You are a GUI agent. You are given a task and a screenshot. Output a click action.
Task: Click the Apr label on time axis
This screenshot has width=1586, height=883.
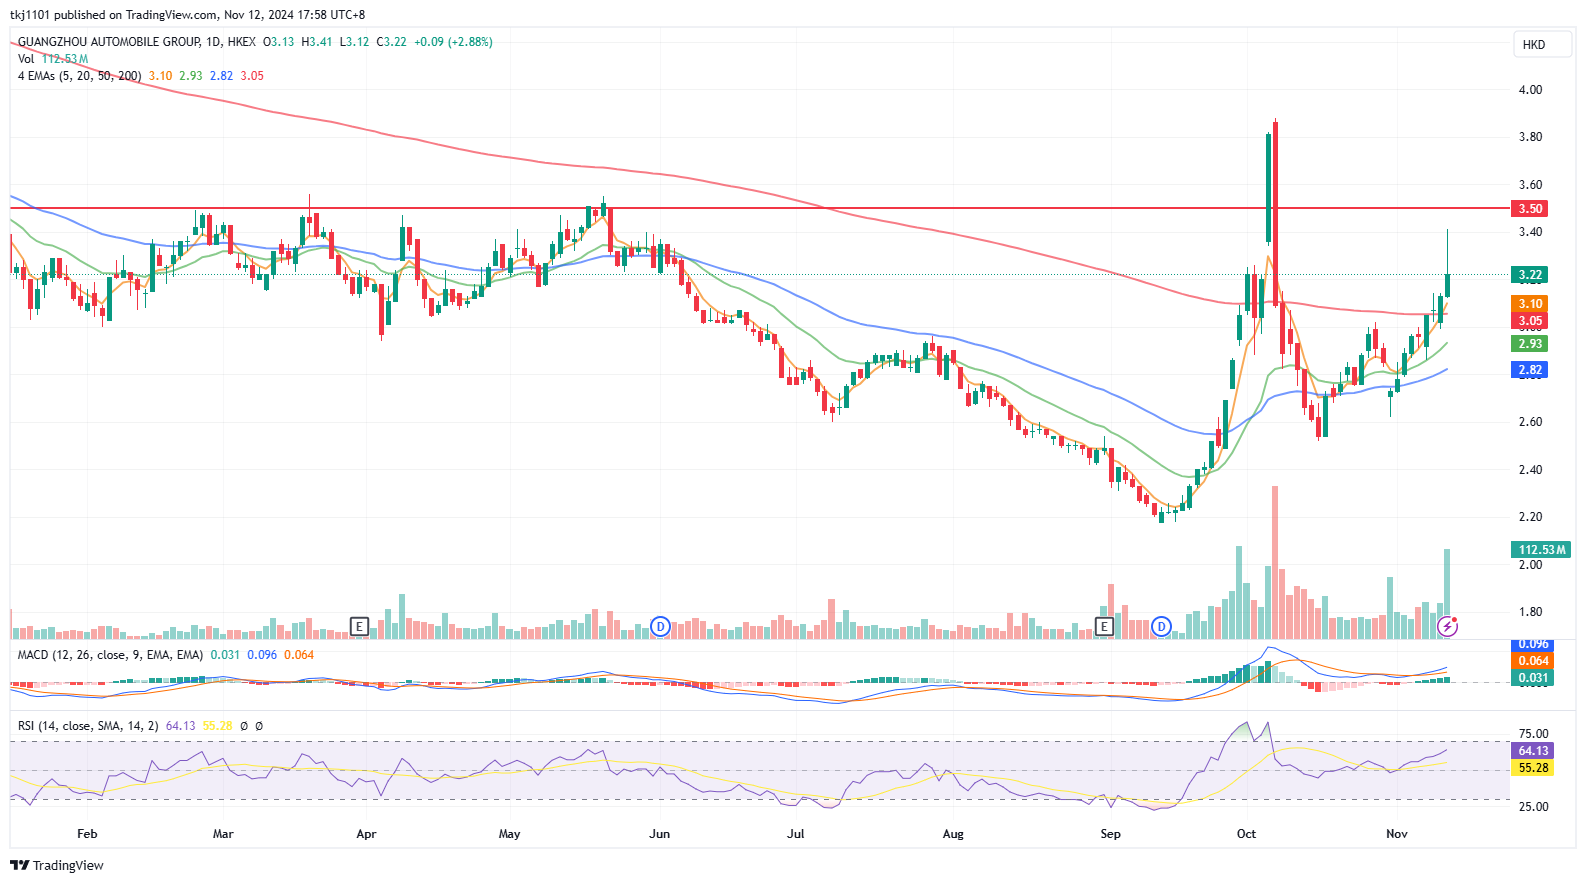pyautogui.click(x=366, y=834)
